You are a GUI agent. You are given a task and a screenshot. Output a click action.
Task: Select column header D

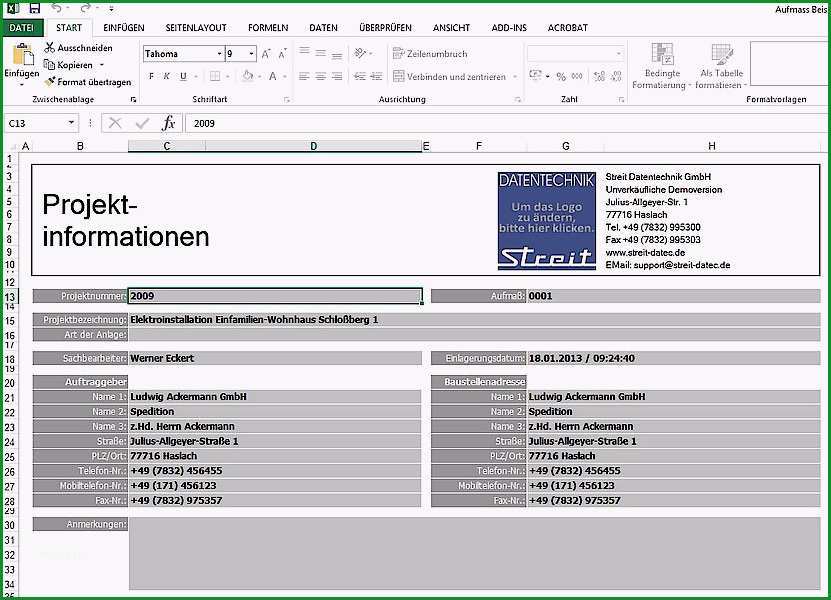tap(313, 146)
